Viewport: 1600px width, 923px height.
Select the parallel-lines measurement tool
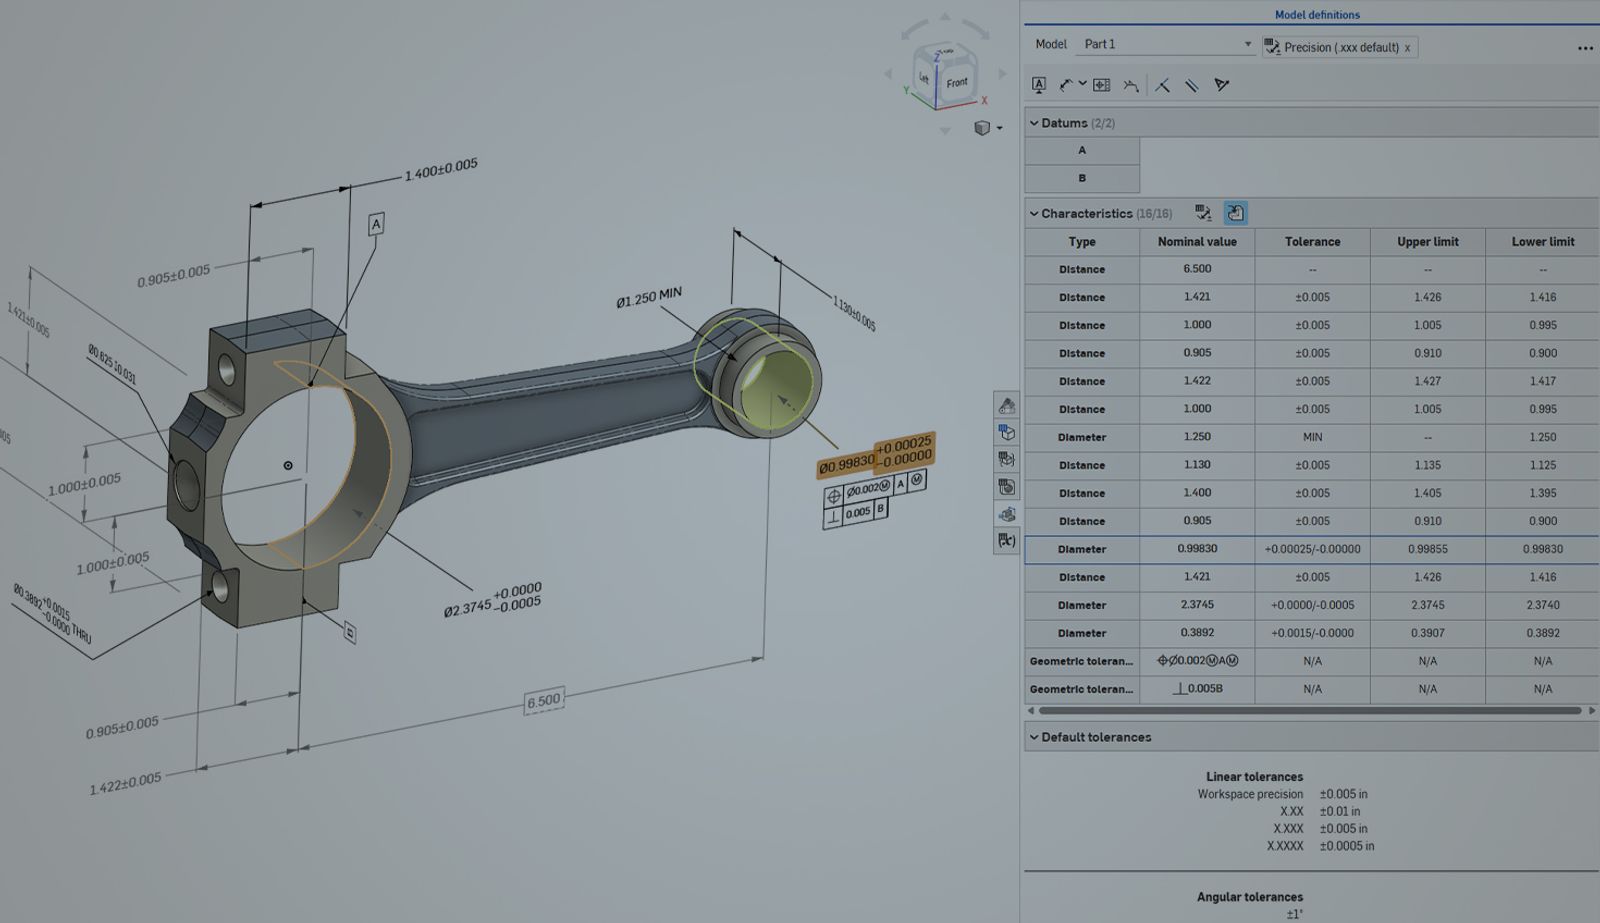point(1192,85)
